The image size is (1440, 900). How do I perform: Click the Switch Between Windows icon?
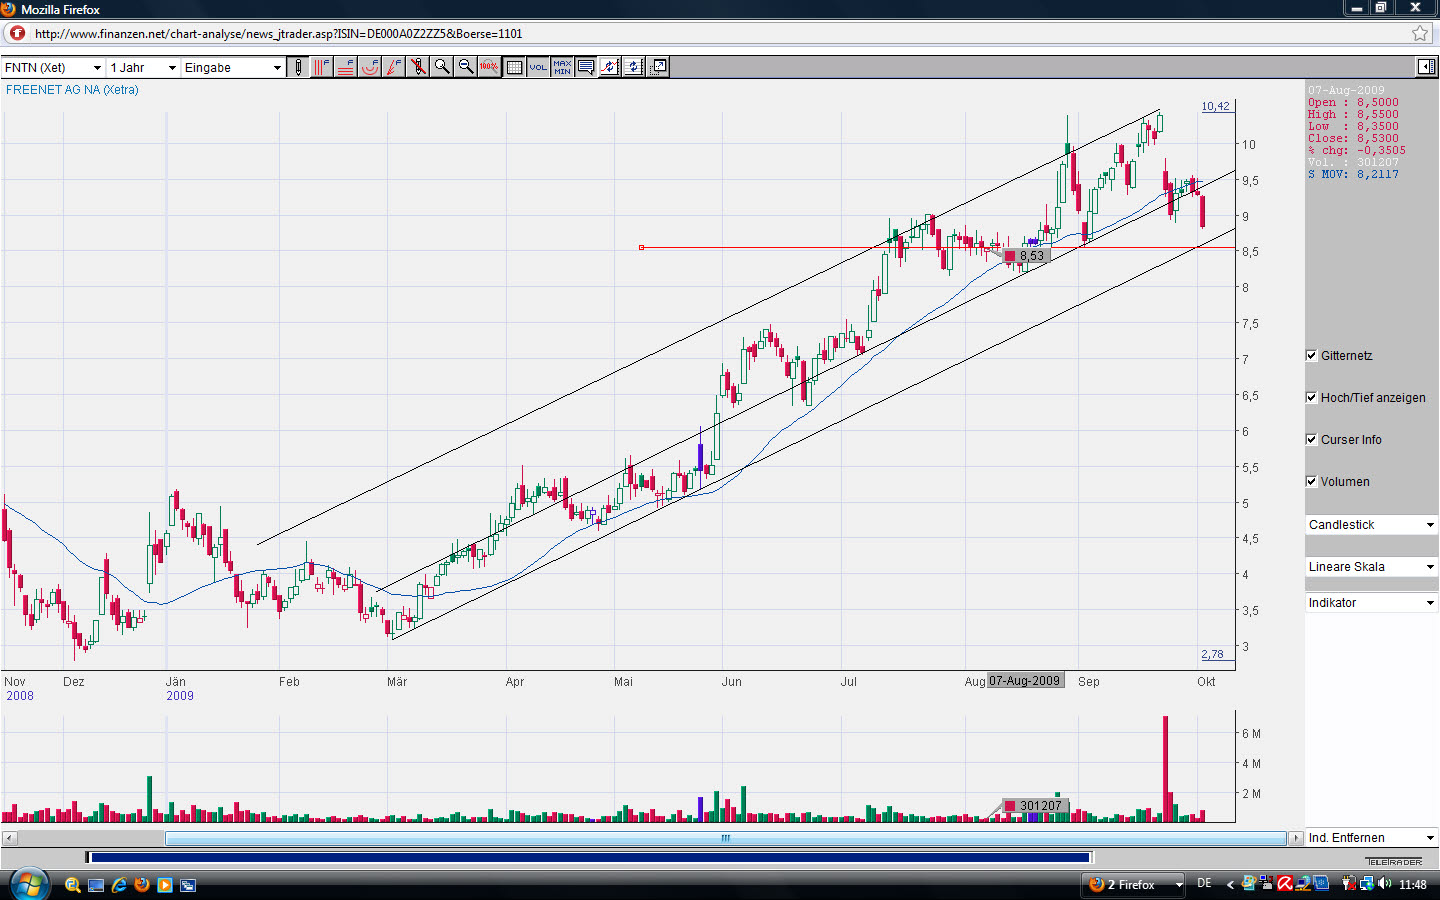pos(188,885)
